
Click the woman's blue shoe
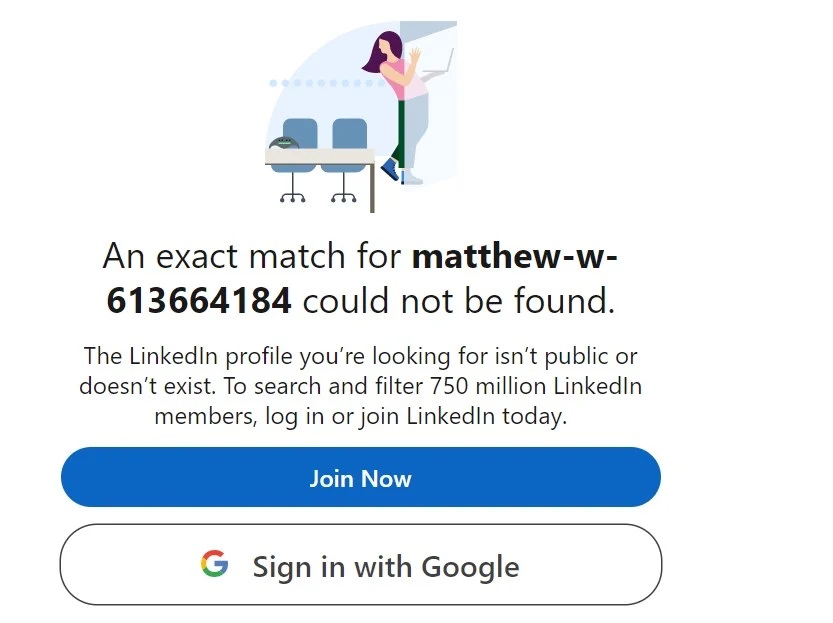390,169
